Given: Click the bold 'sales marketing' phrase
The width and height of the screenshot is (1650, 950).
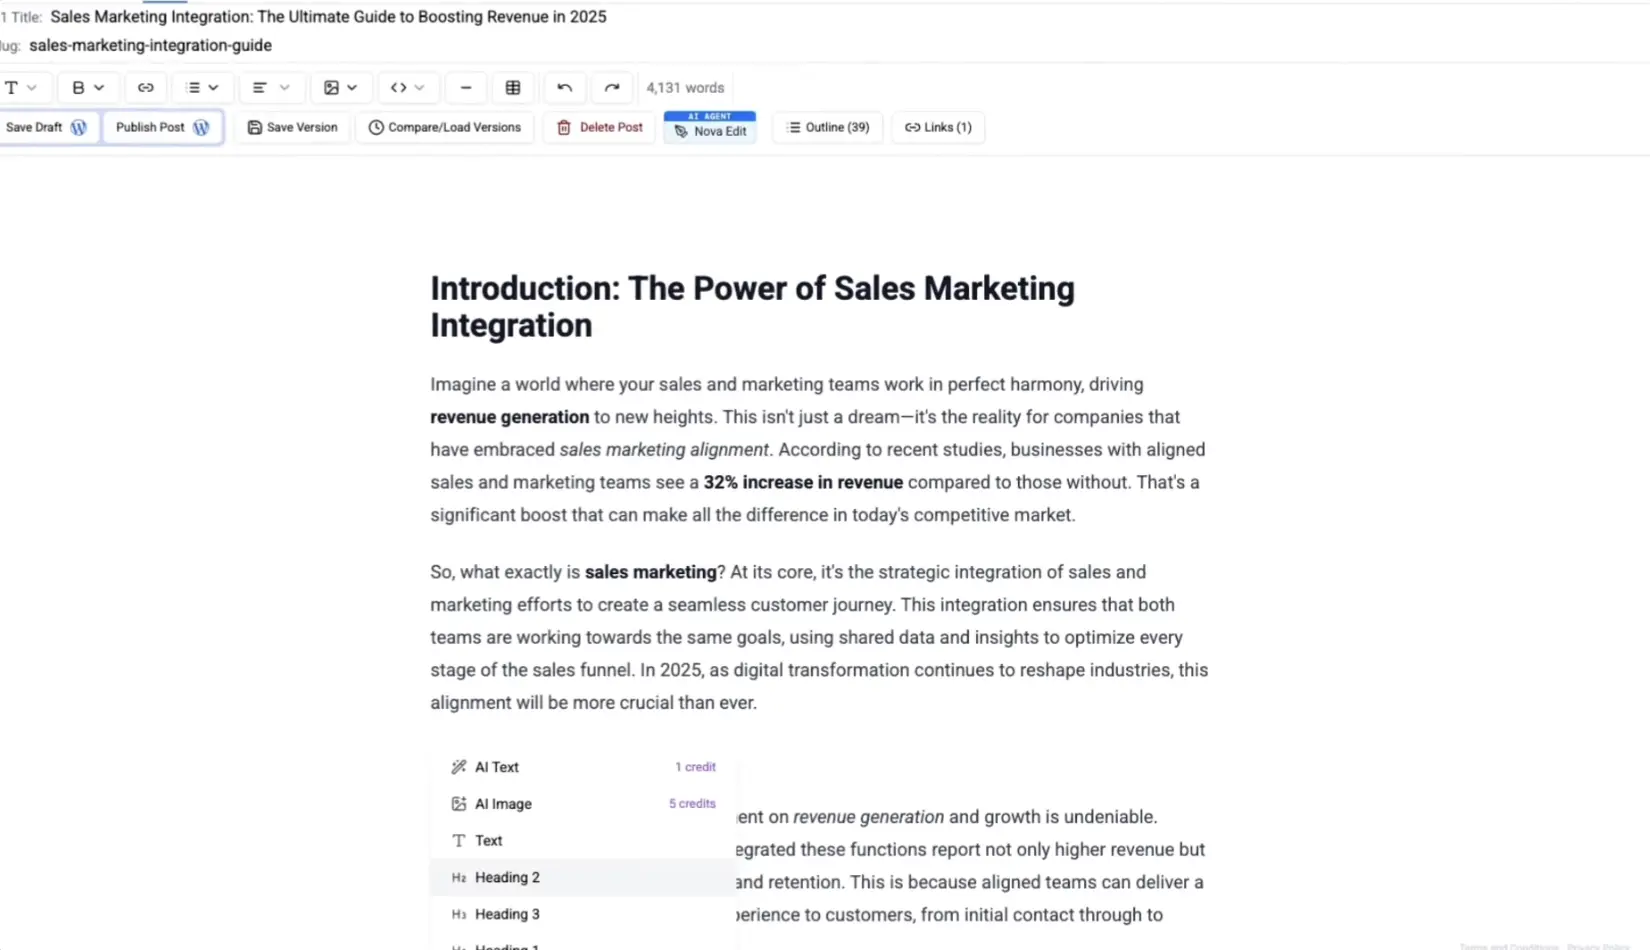Looking at the screenshot, I should pyautogui.click(x=651, y=572).
